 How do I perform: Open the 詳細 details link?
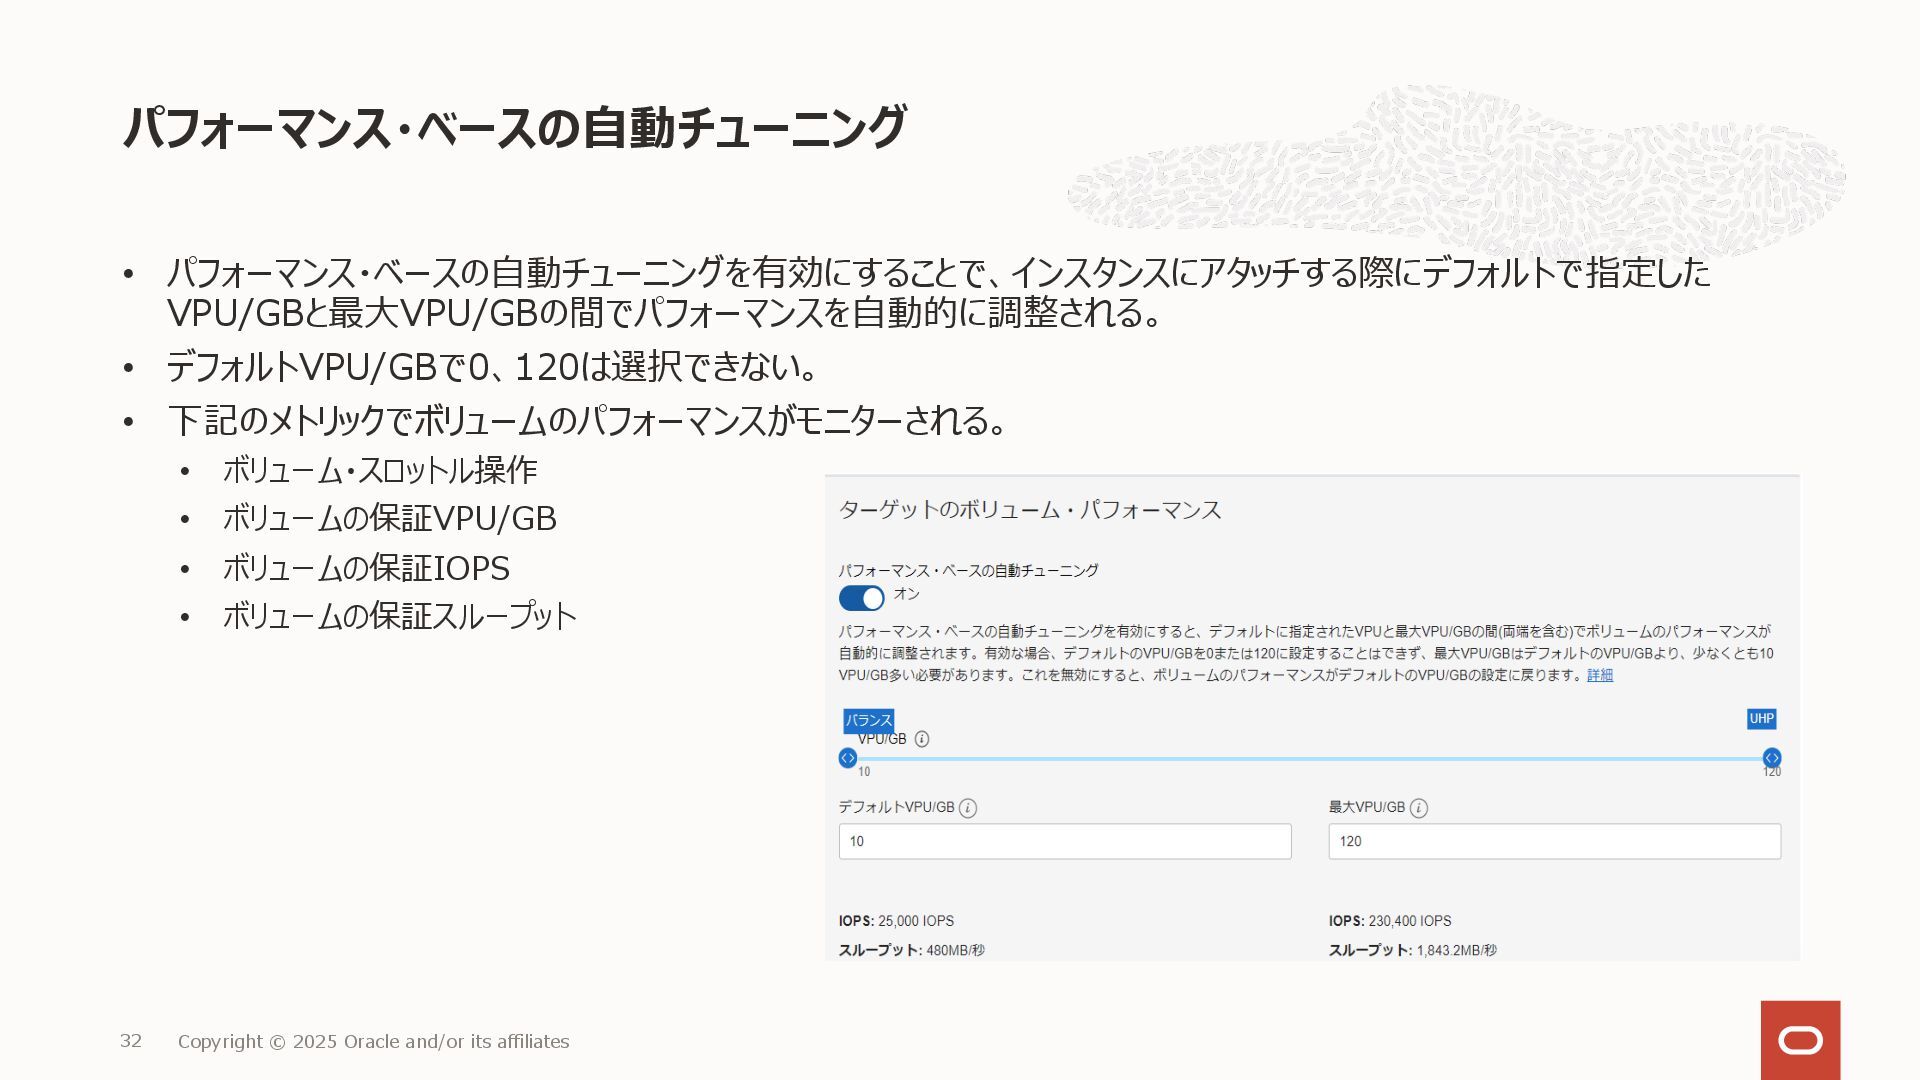pos(1600,675)
